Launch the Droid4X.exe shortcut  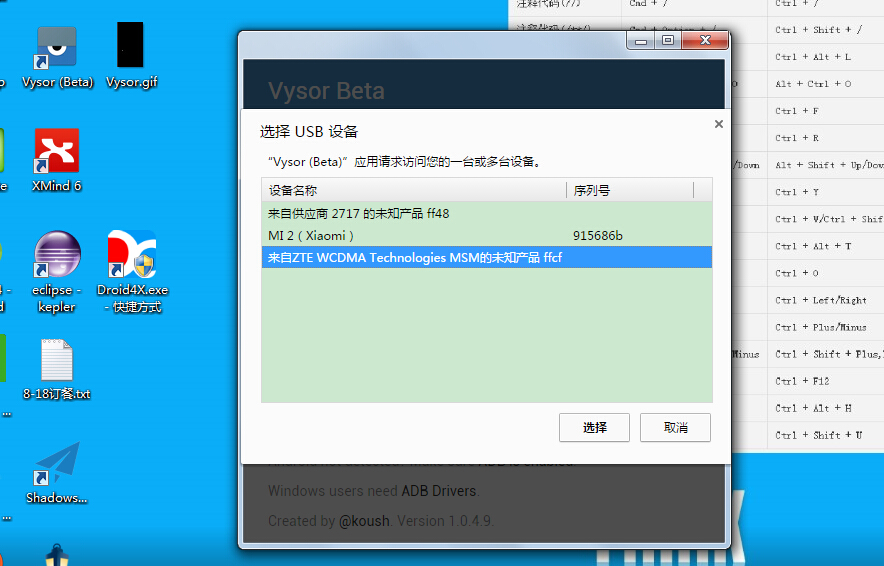tap(132, 257)
